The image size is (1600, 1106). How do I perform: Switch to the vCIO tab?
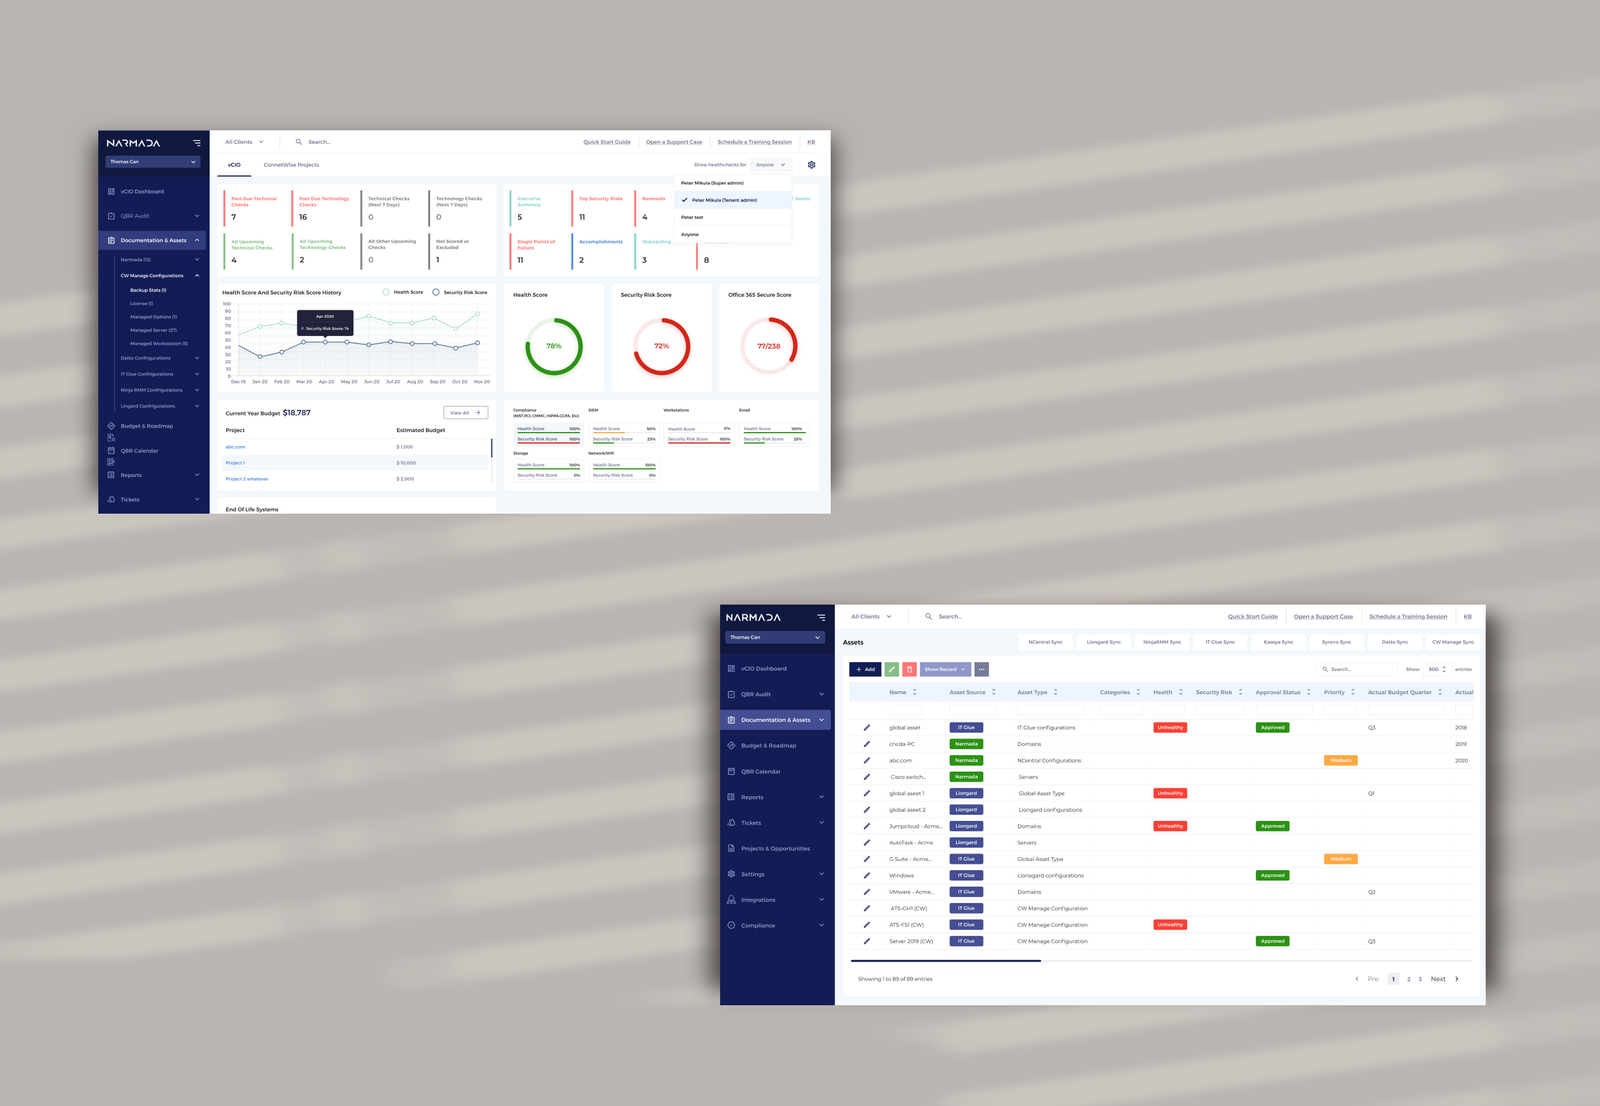point(234,165)
